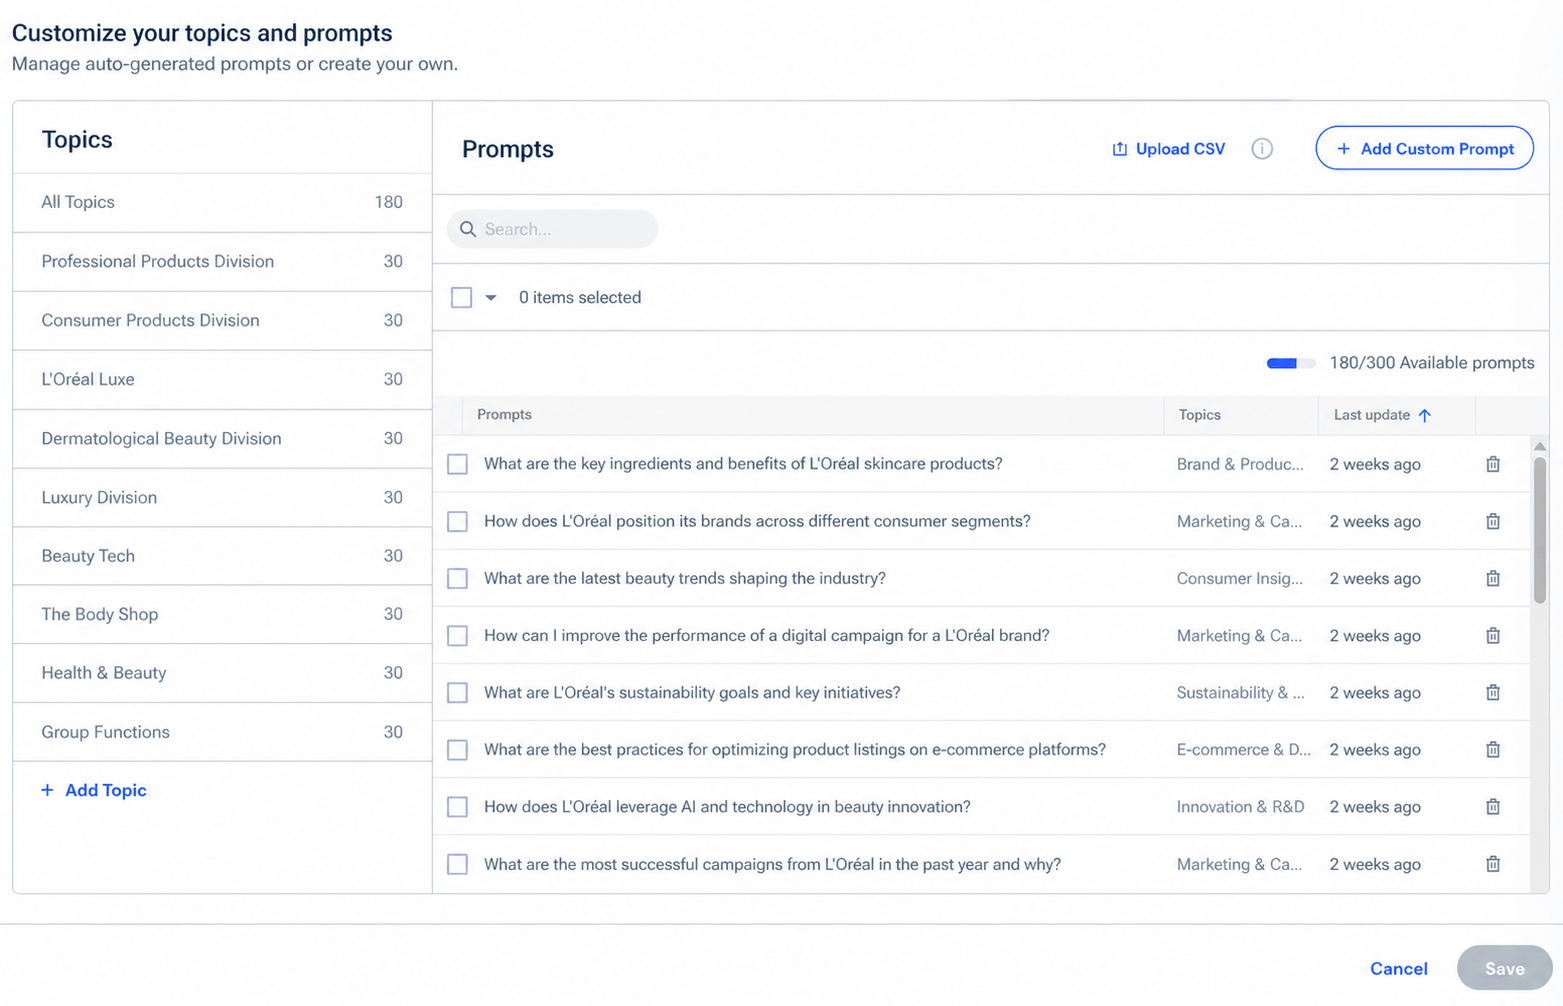Click the Last update column header
This screenshot has height=1006, width=1563.
(1396, 415)
